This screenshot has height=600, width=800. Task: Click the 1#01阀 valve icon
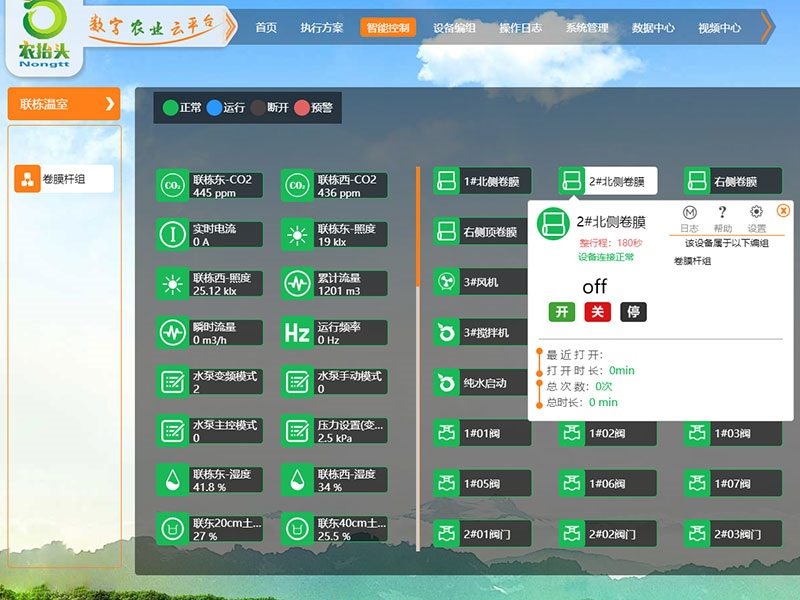click(x=446, y=433)
